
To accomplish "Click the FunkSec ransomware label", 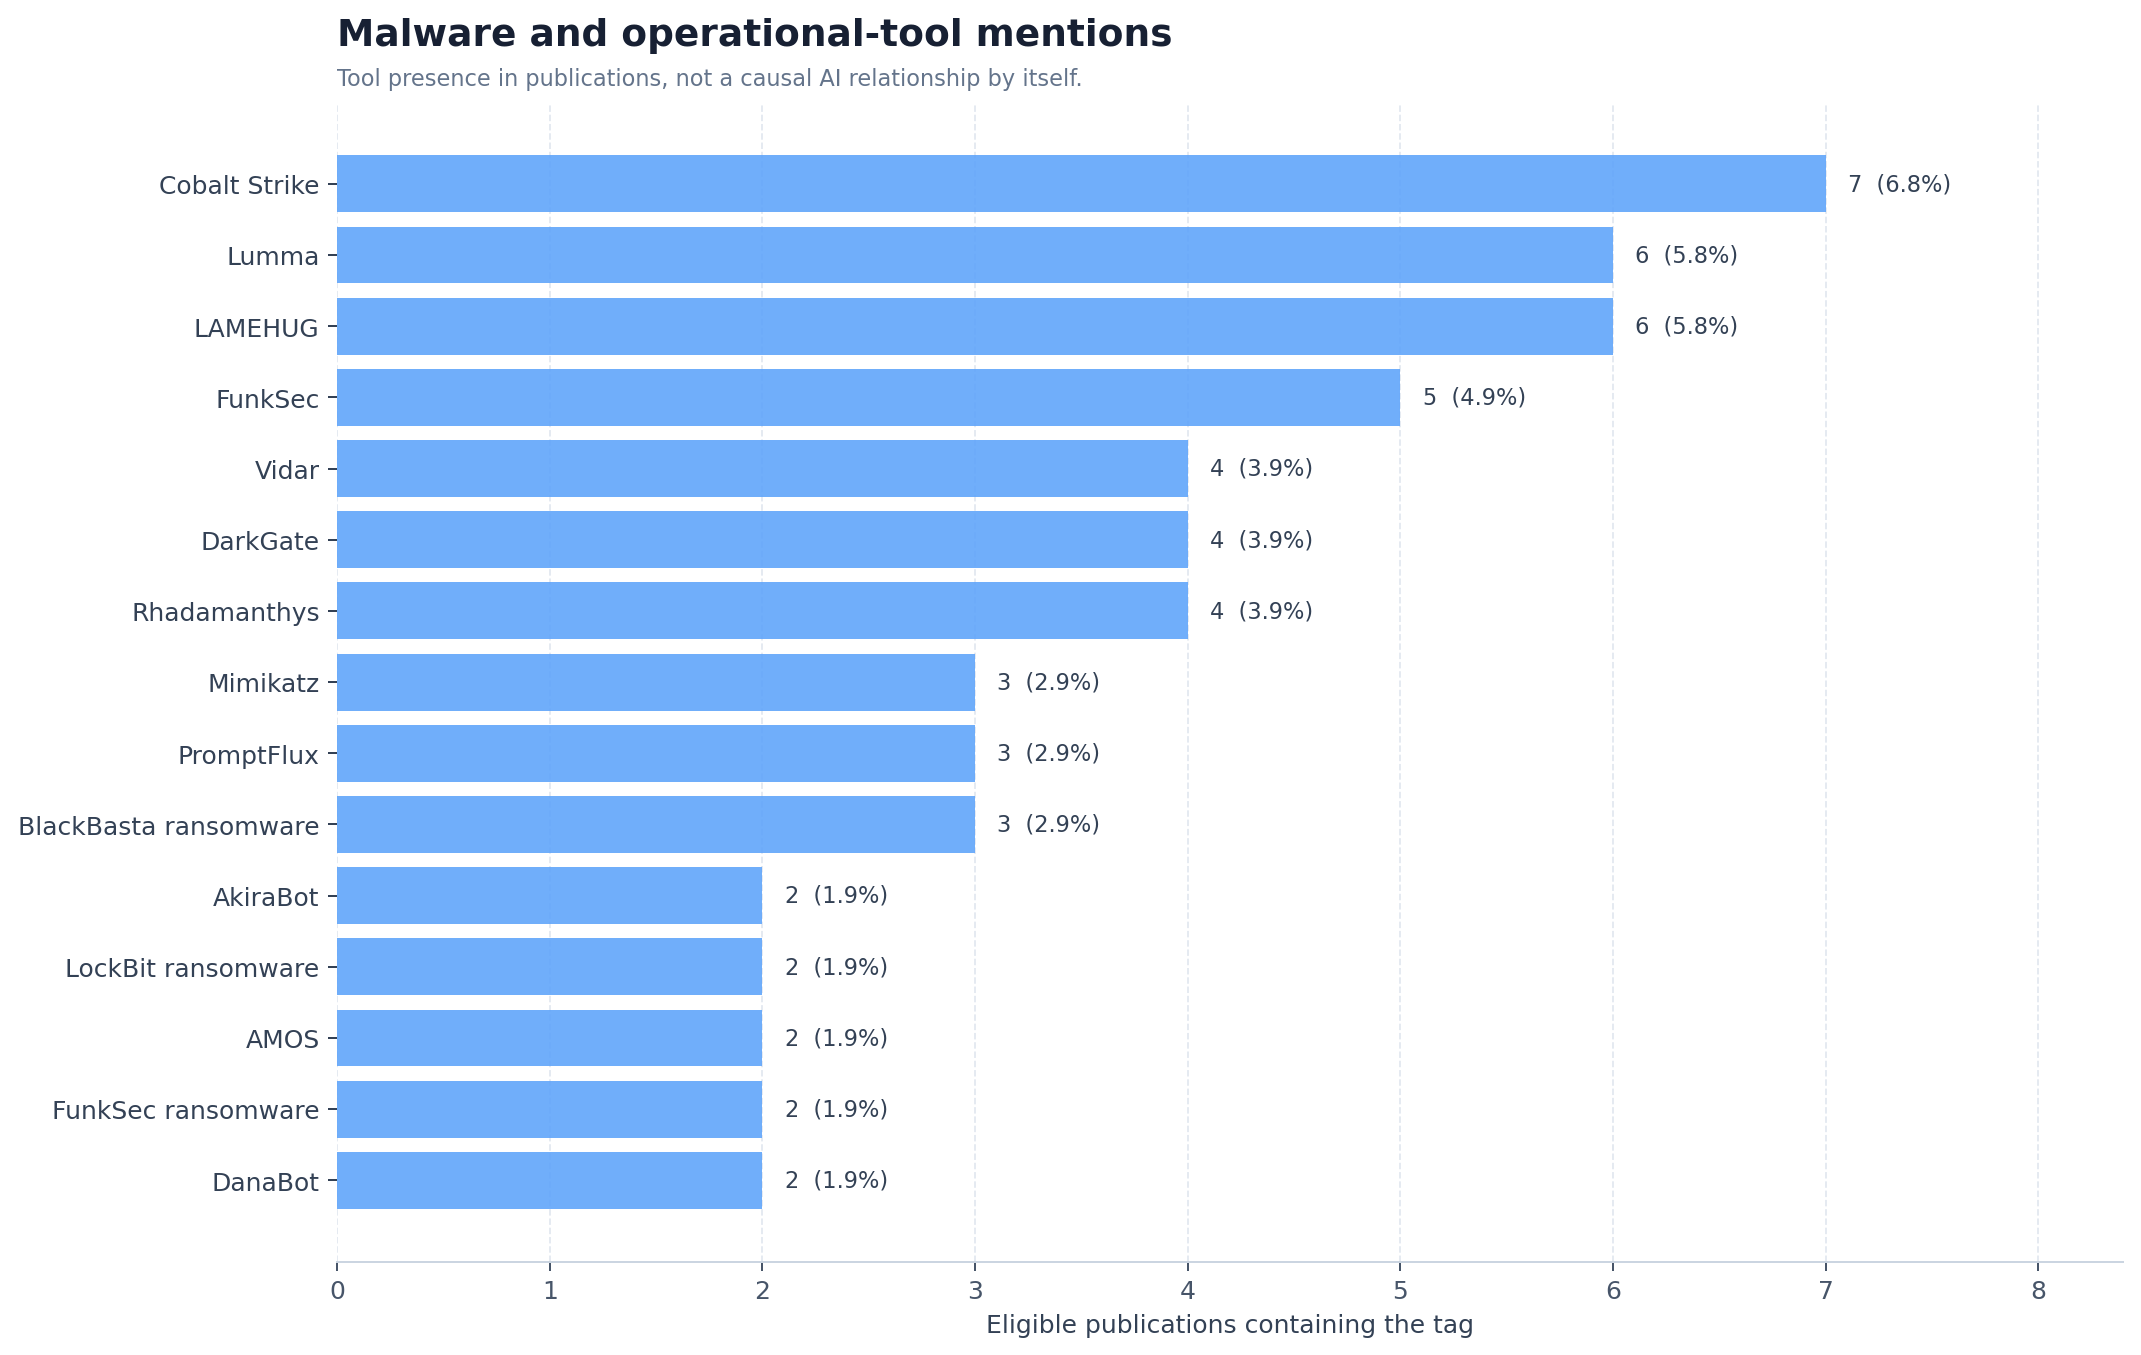I will 186,1111.
